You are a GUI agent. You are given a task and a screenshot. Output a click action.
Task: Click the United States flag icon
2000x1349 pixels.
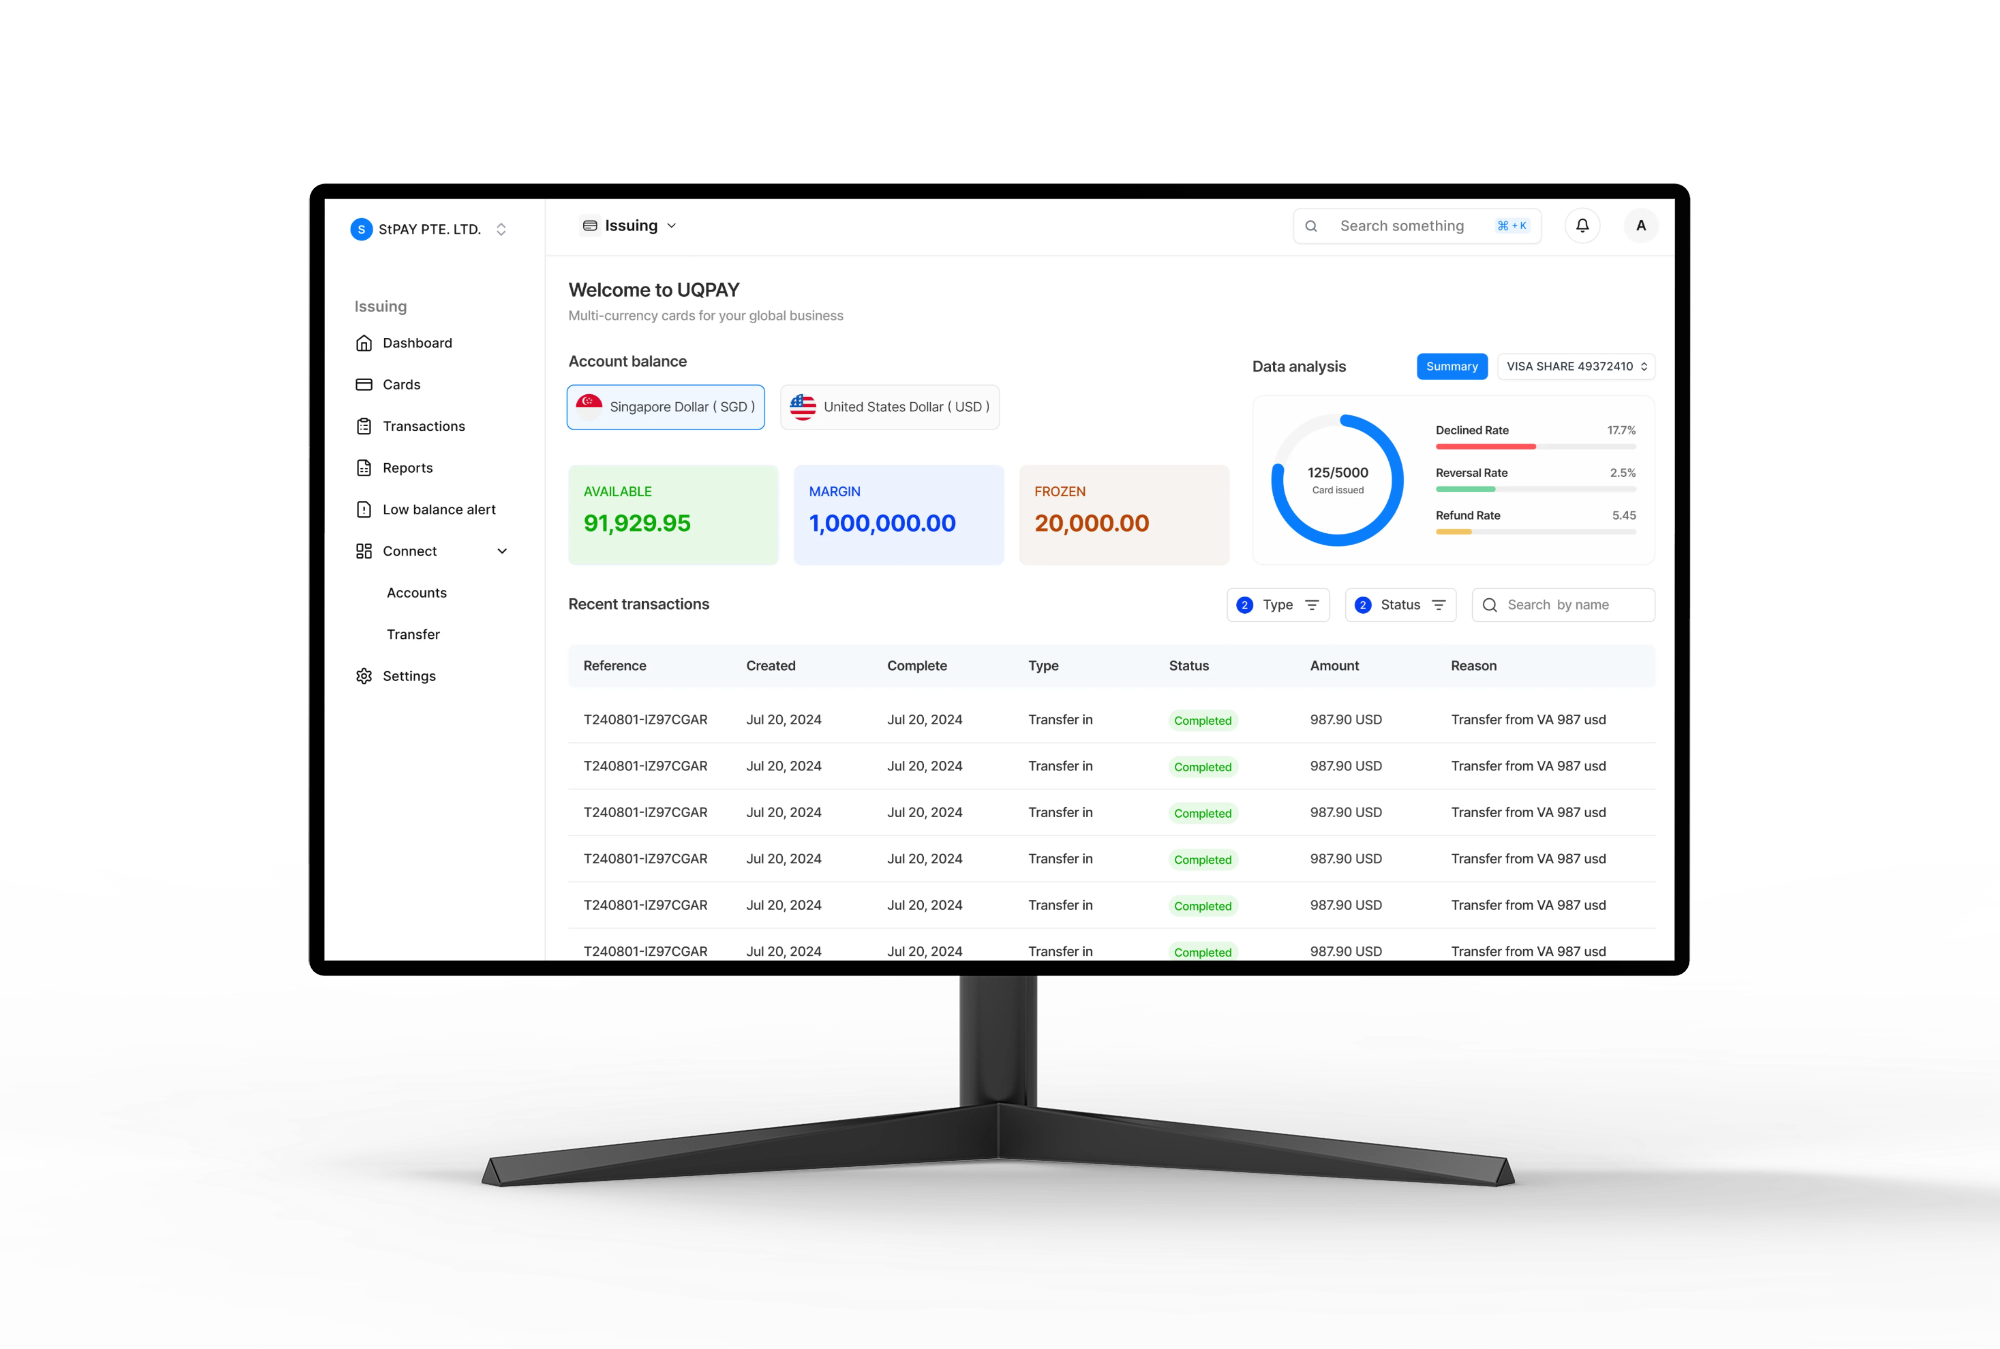[803, 406]
